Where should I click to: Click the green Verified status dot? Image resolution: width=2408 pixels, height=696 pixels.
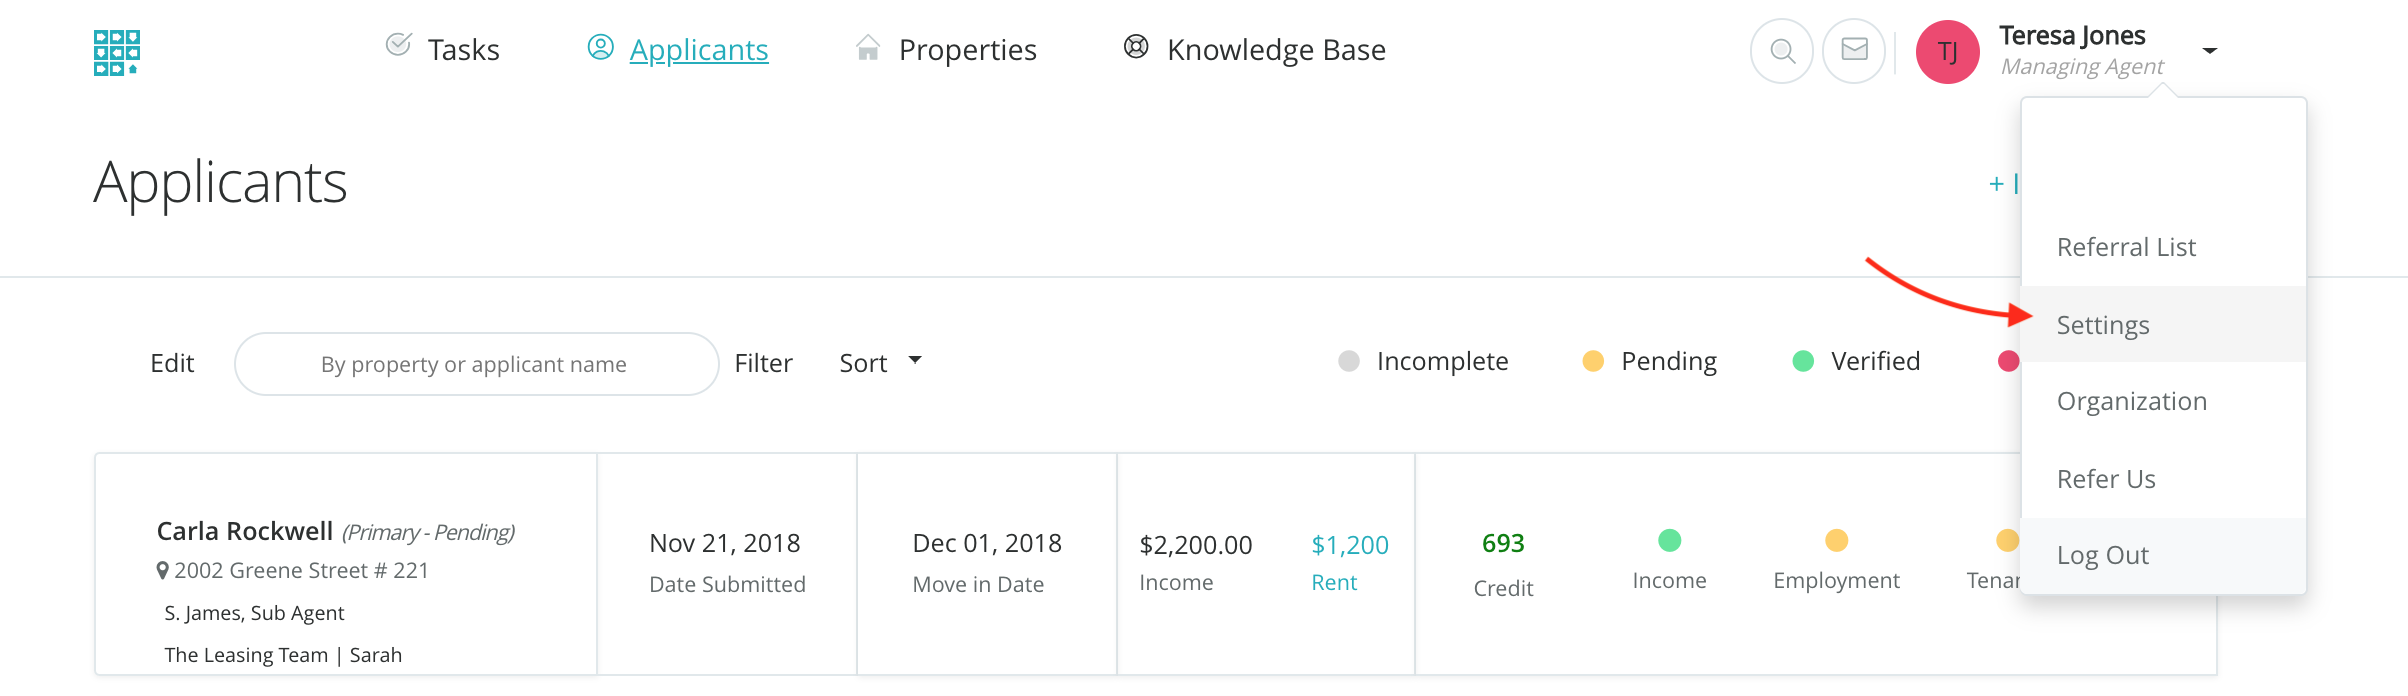click(1803, 361)
